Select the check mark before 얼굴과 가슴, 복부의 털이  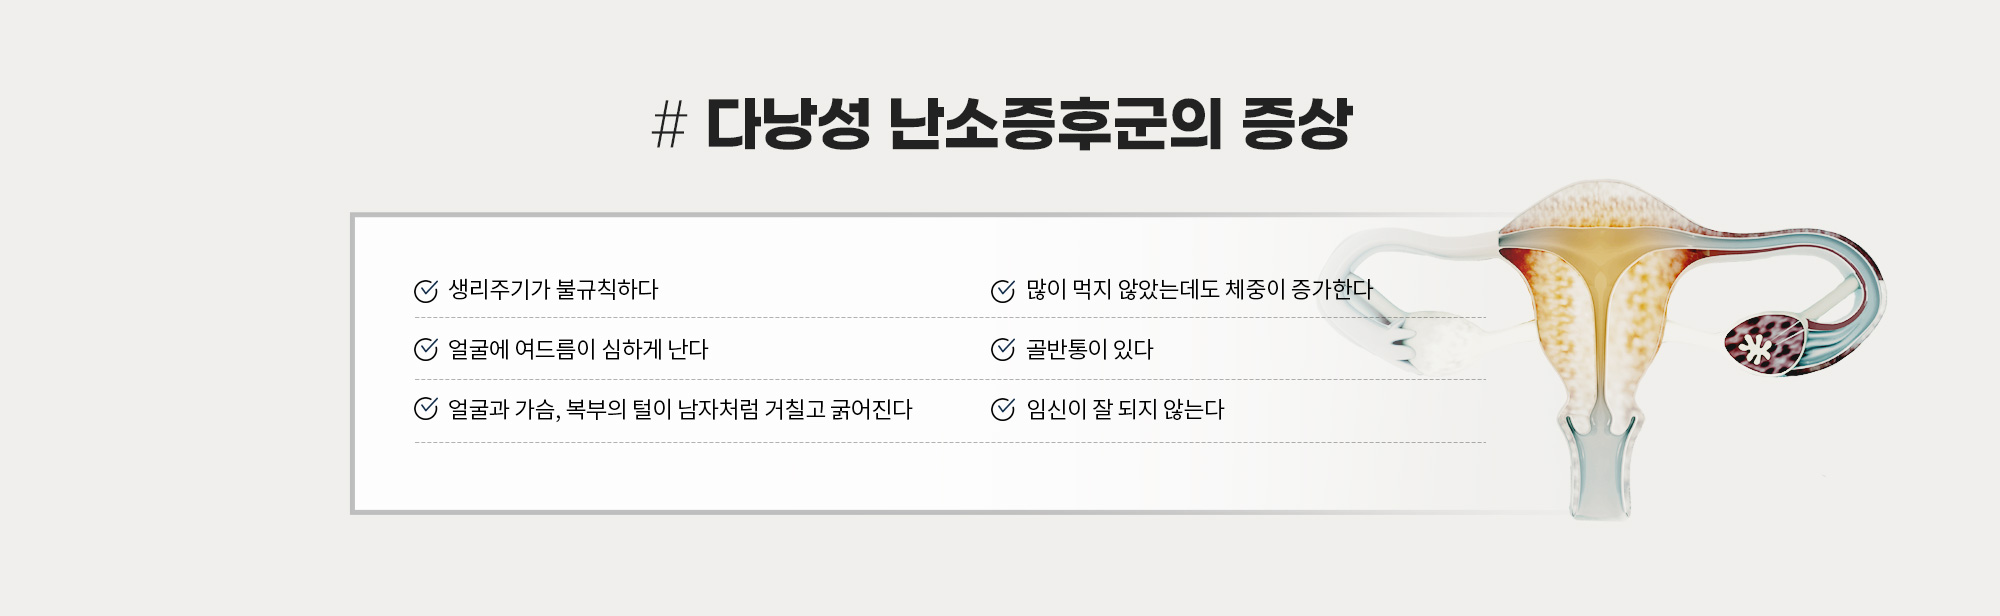coord(426,408)
